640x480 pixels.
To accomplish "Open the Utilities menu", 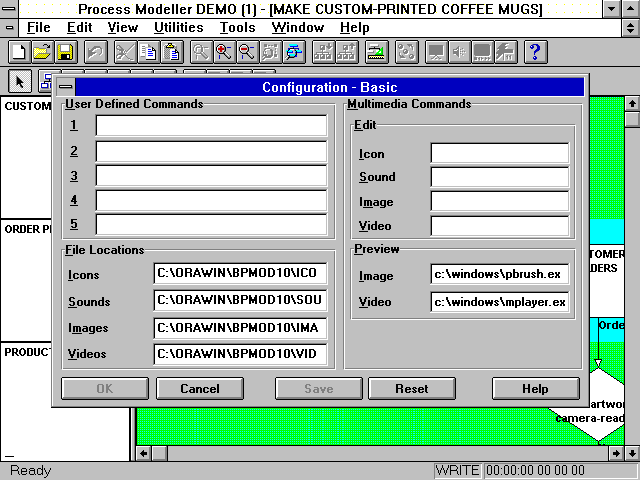I will 179,28.
